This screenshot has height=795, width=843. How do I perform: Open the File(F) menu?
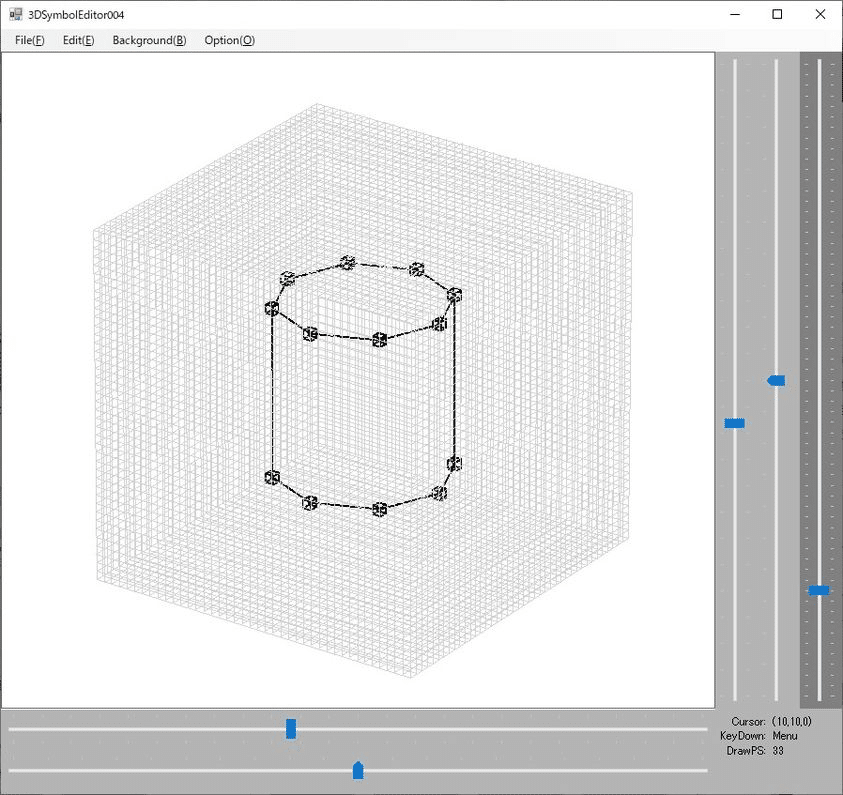(x=30, y=40)
